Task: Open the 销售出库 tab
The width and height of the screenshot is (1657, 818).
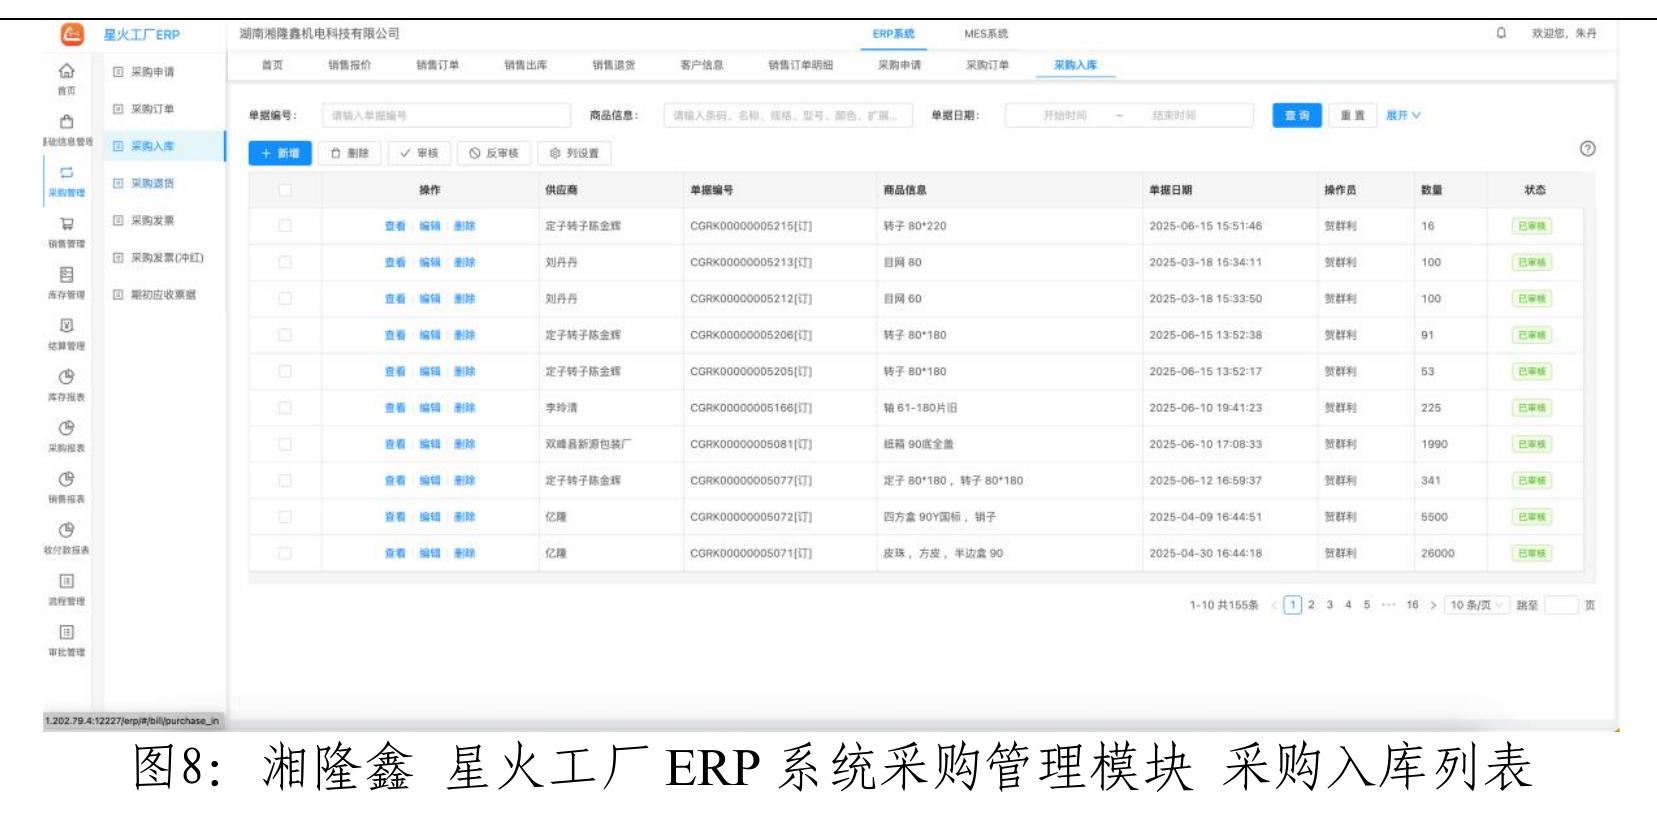Action: 526,65
